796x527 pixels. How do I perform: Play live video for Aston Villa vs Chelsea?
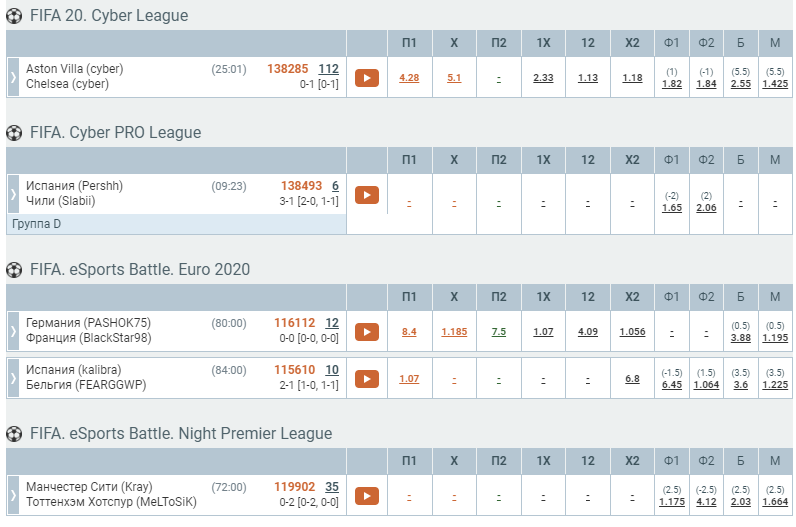tap(367, 78)
